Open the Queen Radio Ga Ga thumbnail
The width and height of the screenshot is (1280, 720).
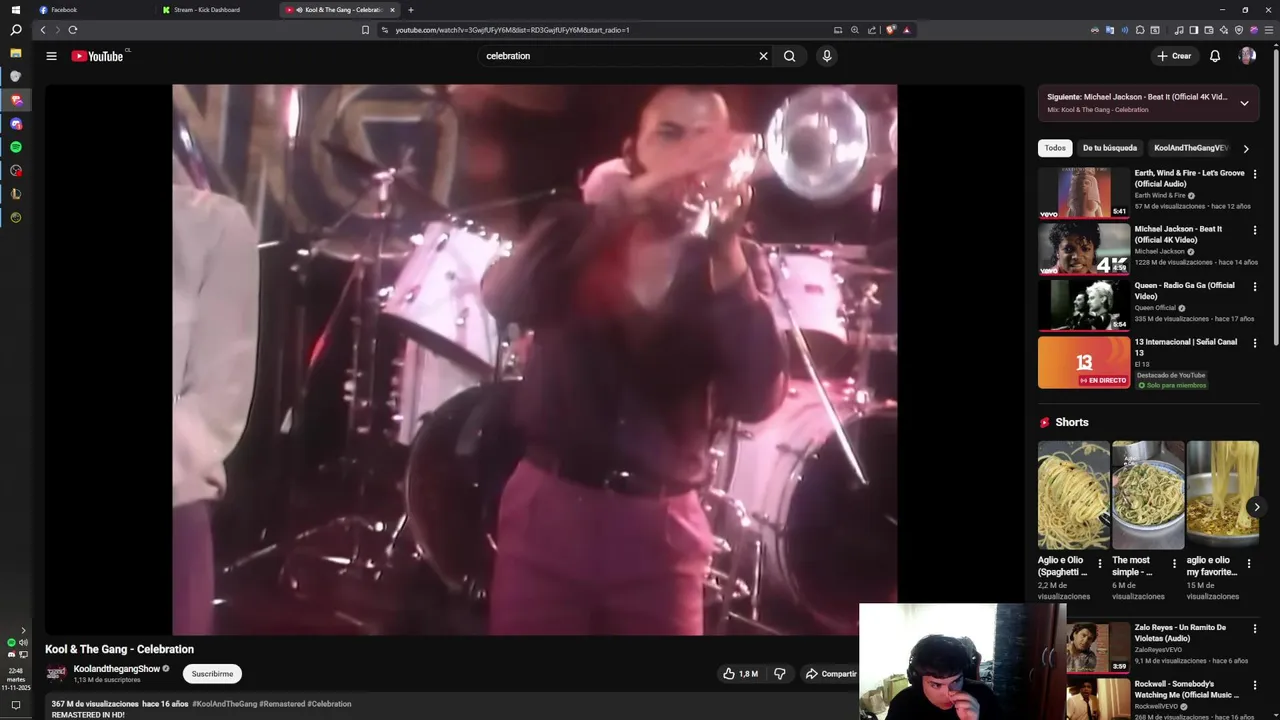click(1084, 305)
